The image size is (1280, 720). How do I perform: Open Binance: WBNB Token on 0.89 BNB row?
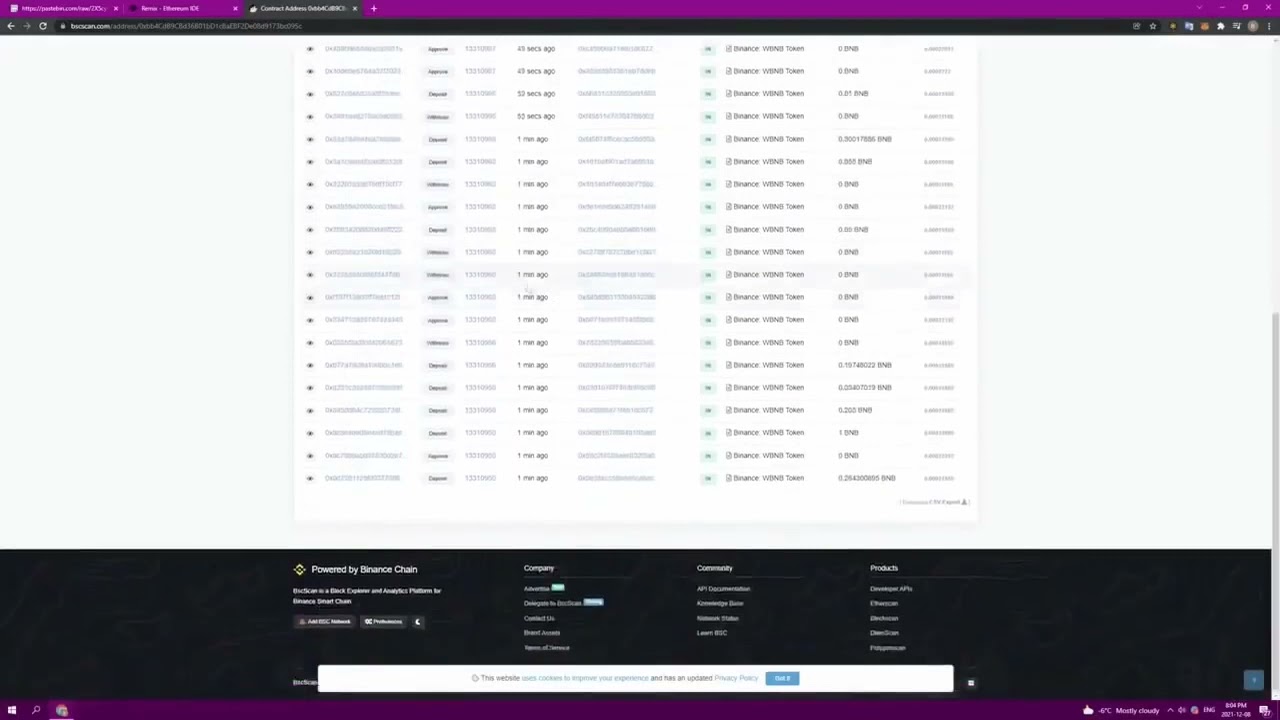768,230
